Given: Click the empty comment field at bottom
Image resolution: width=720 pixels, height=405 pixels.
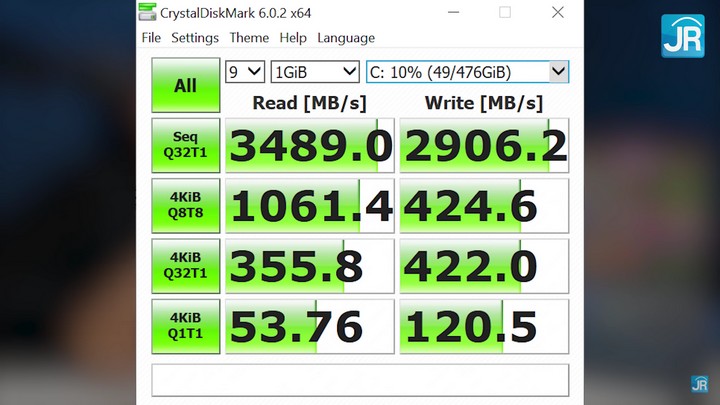Looking at the screenshot, I should click(x=360, y=380).
